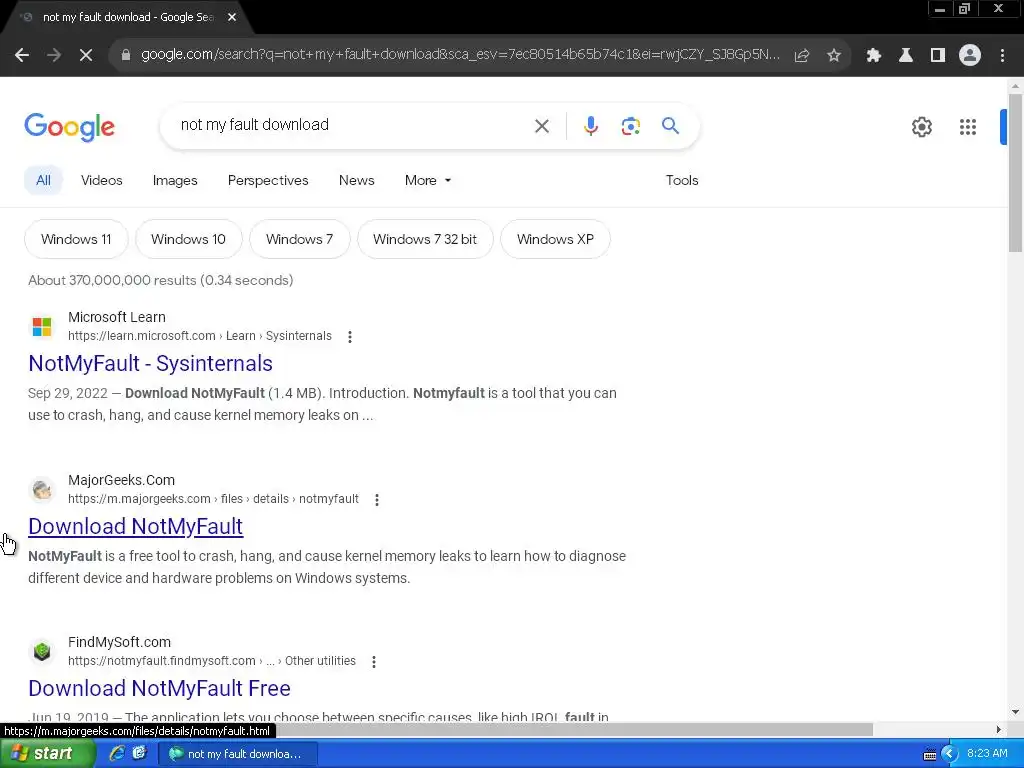Filter by Windows 7 32 bit chip

(x=424, y=239)
